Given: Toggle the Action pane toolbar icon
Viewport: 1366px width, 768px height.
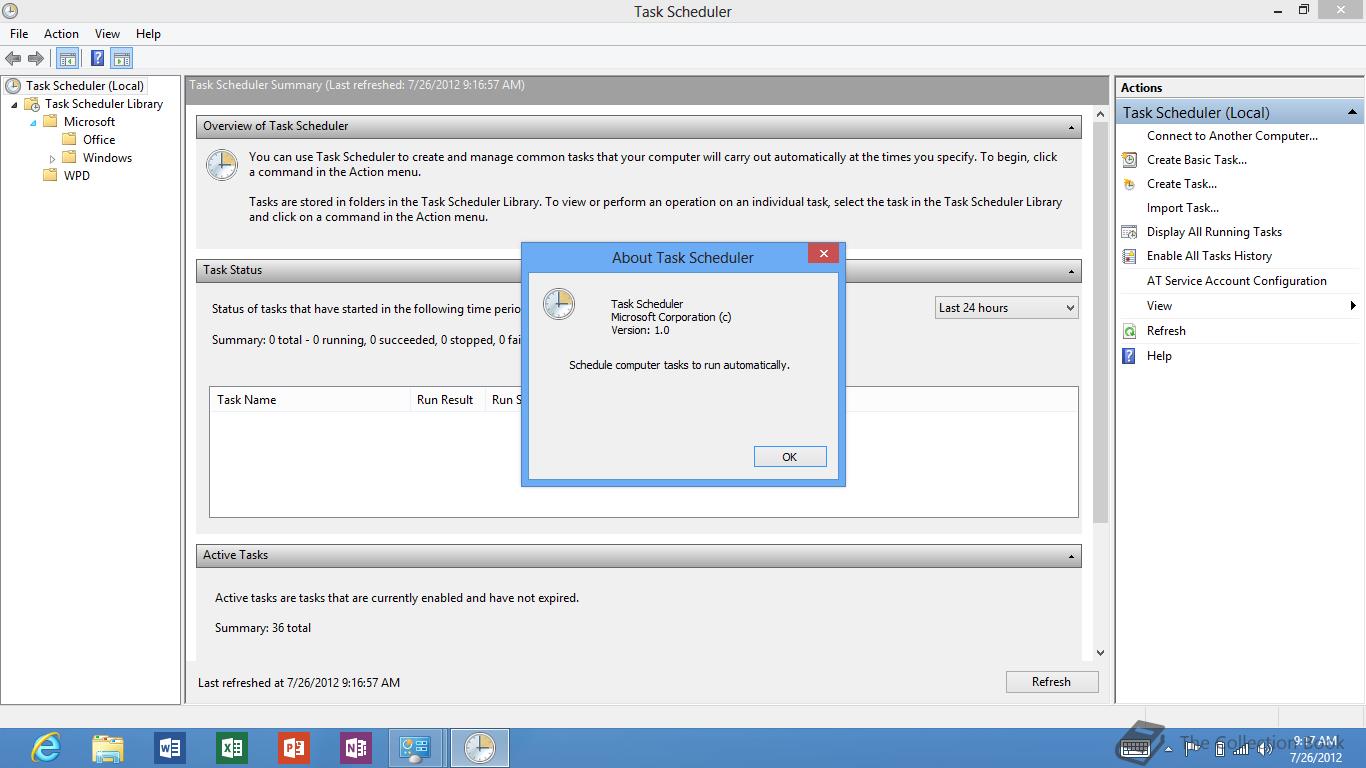Looking at the screenshot, I should click(121, 59).
